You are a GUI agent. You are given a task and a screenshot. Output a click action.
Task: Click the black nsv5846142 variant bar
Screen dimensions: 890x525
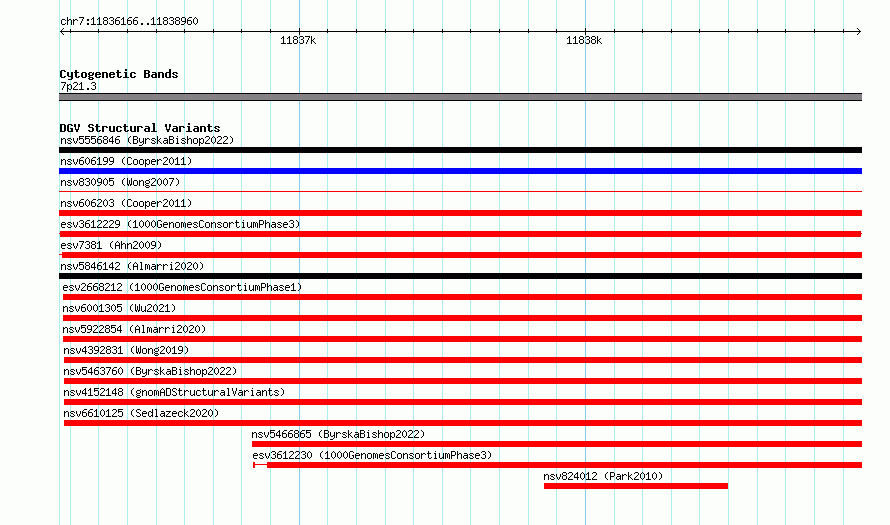coord(460,276)
